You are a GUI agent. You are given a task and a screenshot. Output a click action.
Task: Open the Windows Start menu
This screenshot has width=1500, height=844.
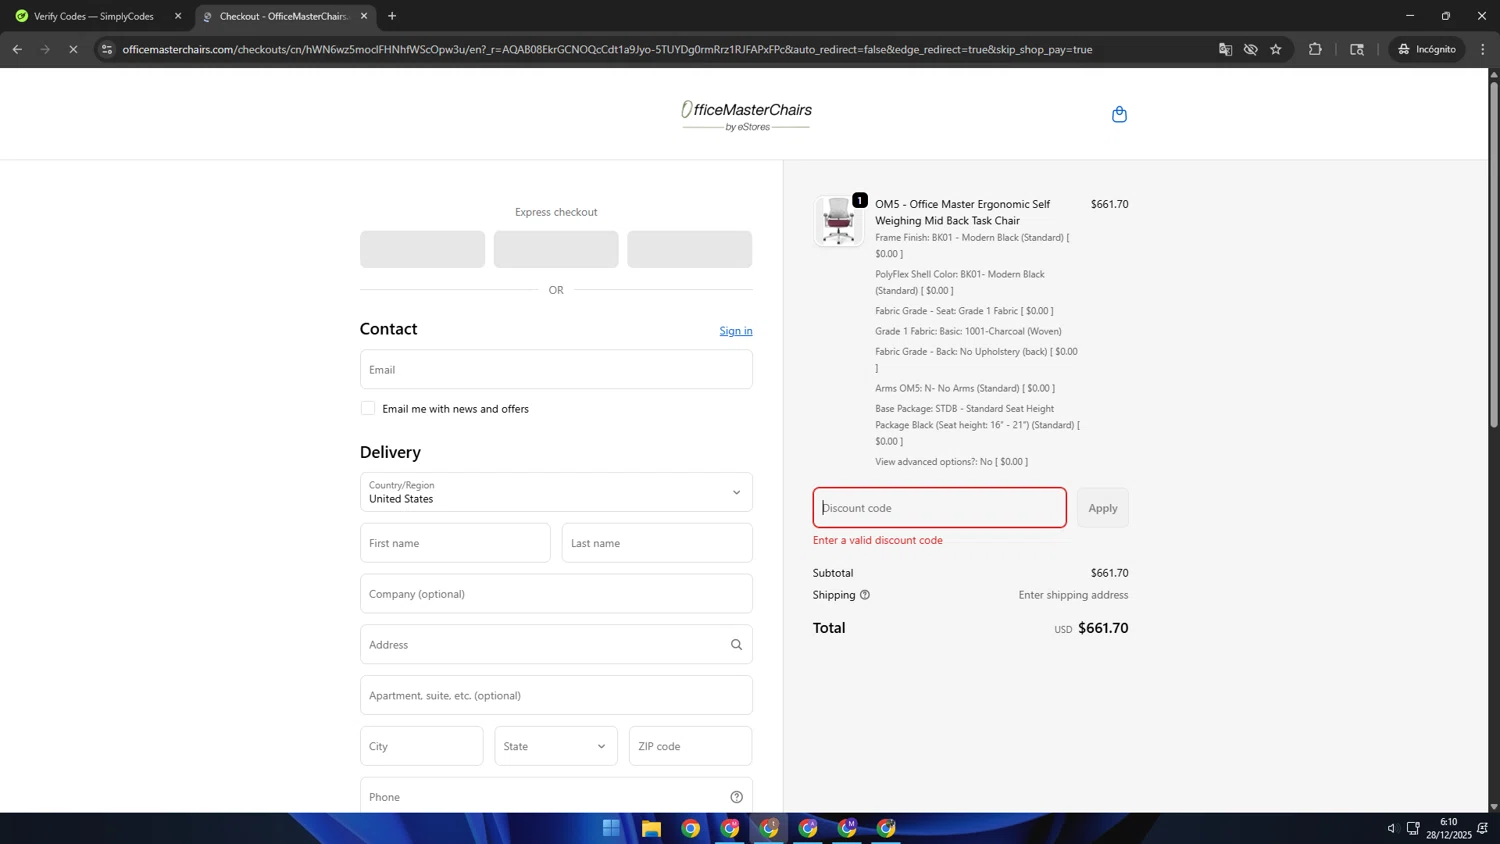pyautogui.click(x=611, y=828)
